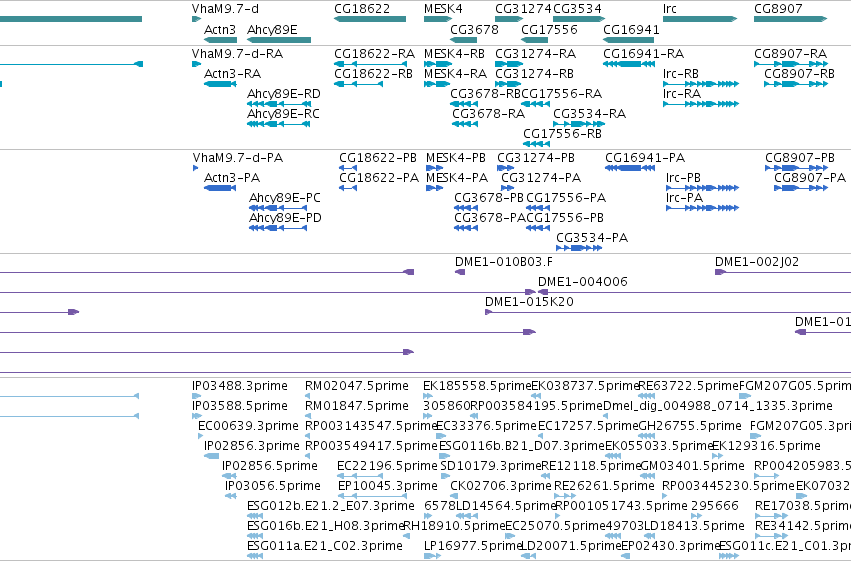The width and height of the screenshot is (851, 561).
Task: Select protein label Ahcy89E-PC
Action: point(284,198)
